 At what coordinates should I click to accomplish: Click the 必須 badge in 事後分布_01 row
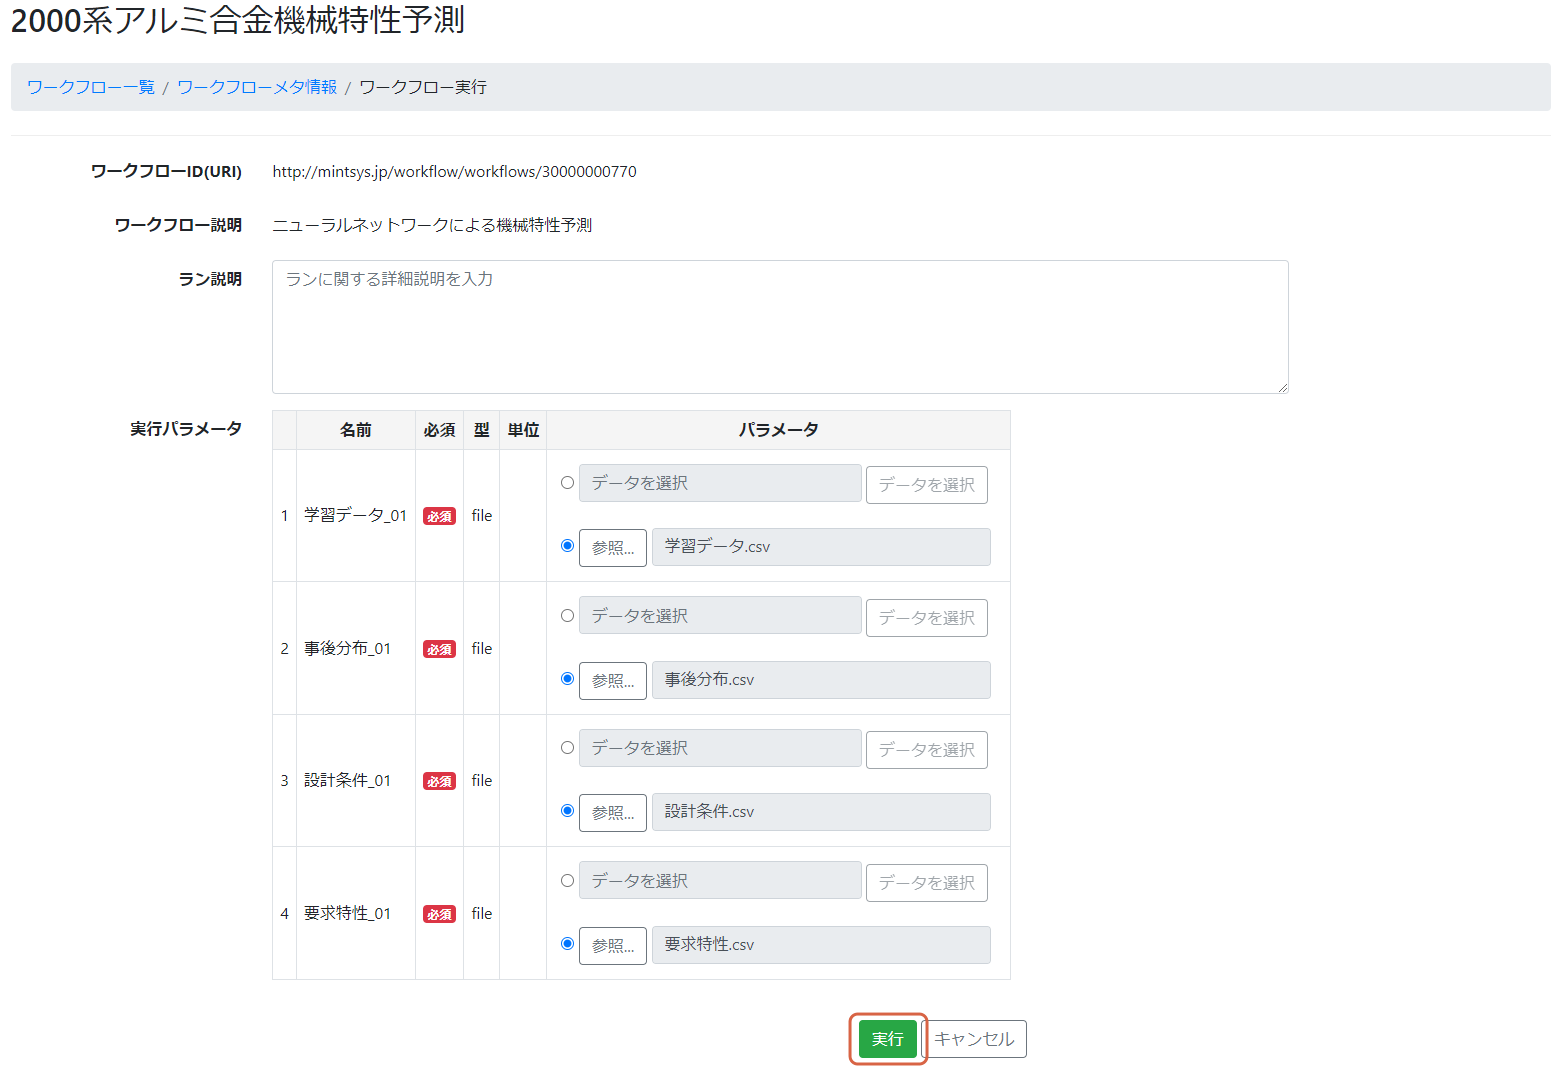click(439, 649)
